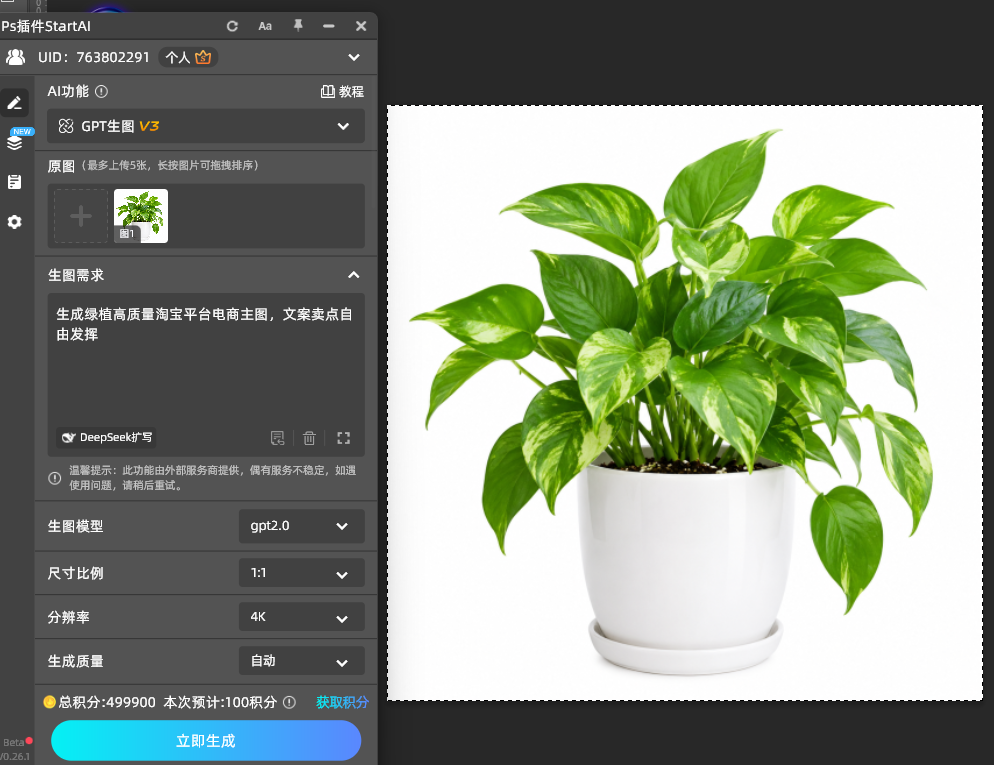Click the UID: 763802291 text
The height and width of the screenshot is (765, 994).
94,57
